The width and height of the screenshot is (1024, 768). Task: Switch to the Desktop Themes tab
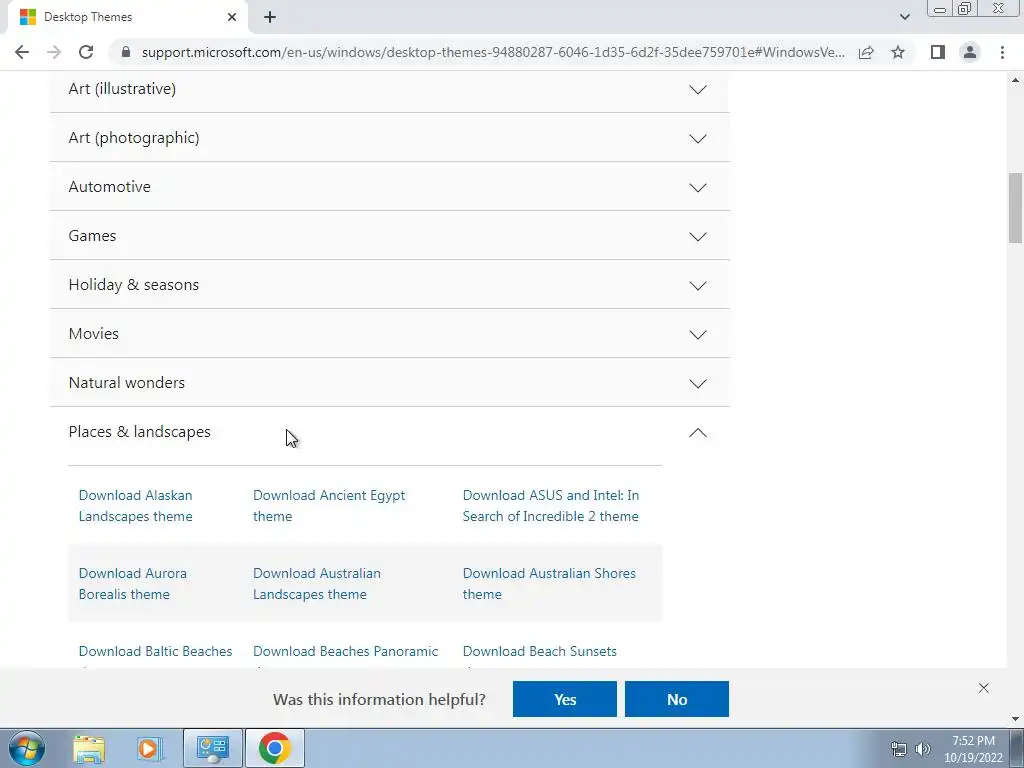click(x=127, y=18)
